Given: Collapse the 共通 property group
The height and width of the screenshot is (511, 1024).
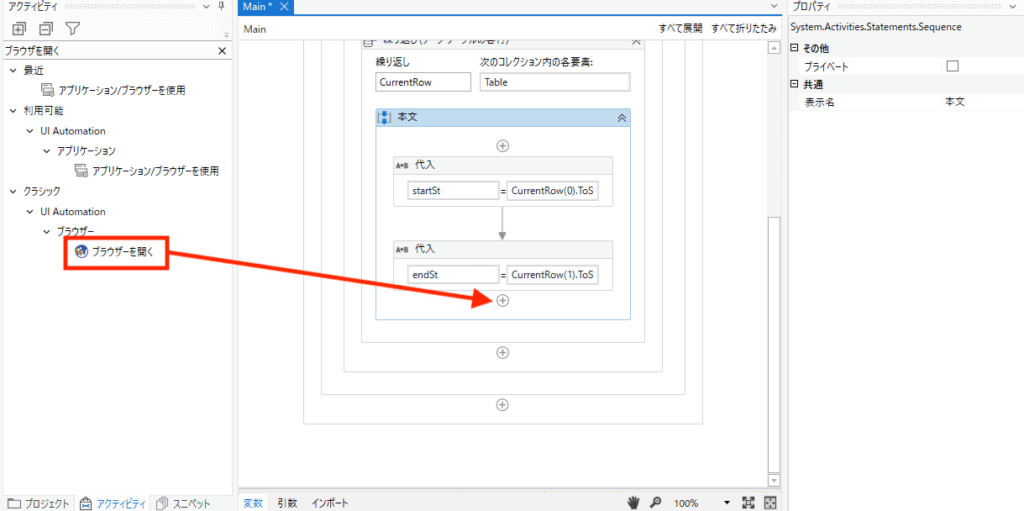Looking at the screenshot, I should click(794, 84).
